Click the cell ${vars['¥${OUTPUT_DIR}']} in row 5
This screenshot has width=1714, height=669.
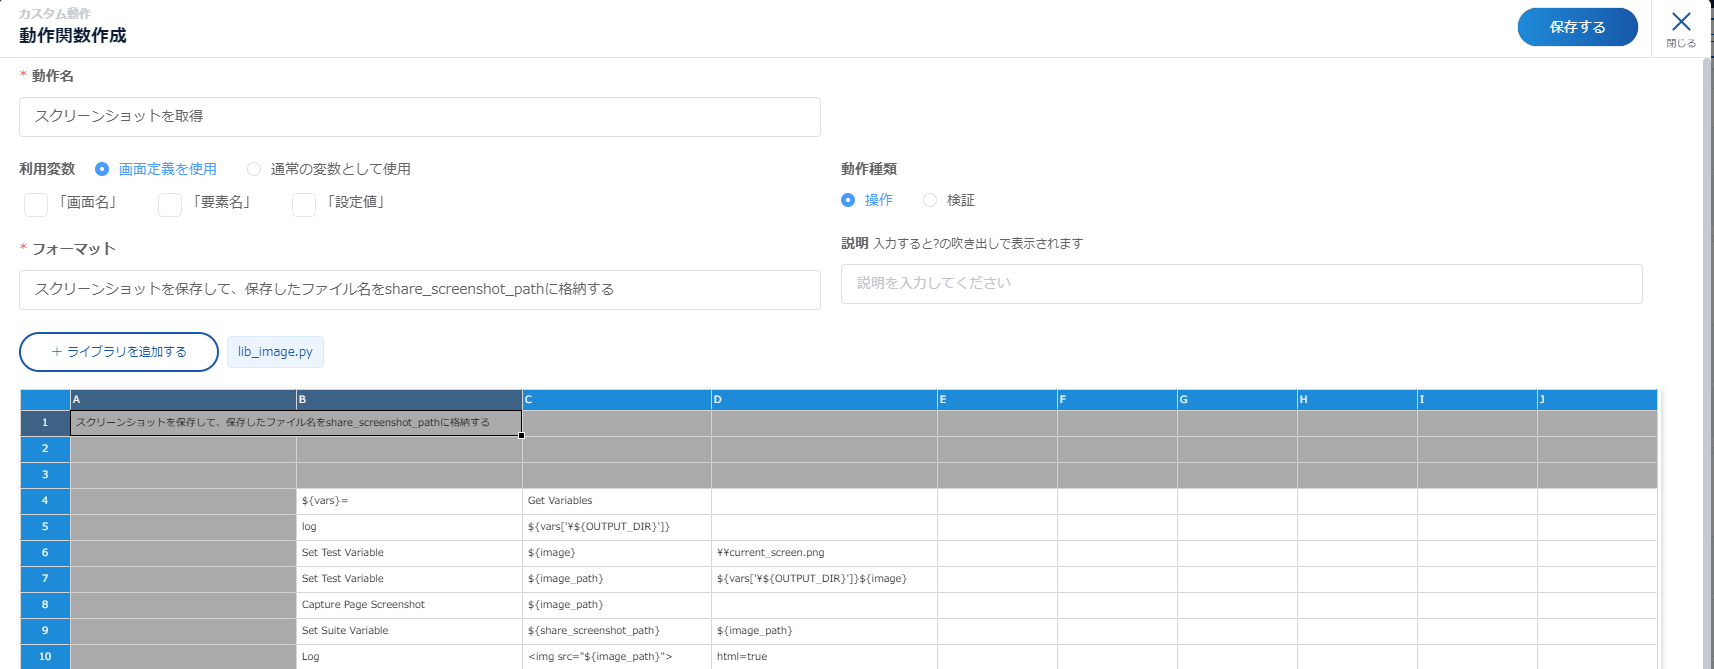click(x=617, y=527)
